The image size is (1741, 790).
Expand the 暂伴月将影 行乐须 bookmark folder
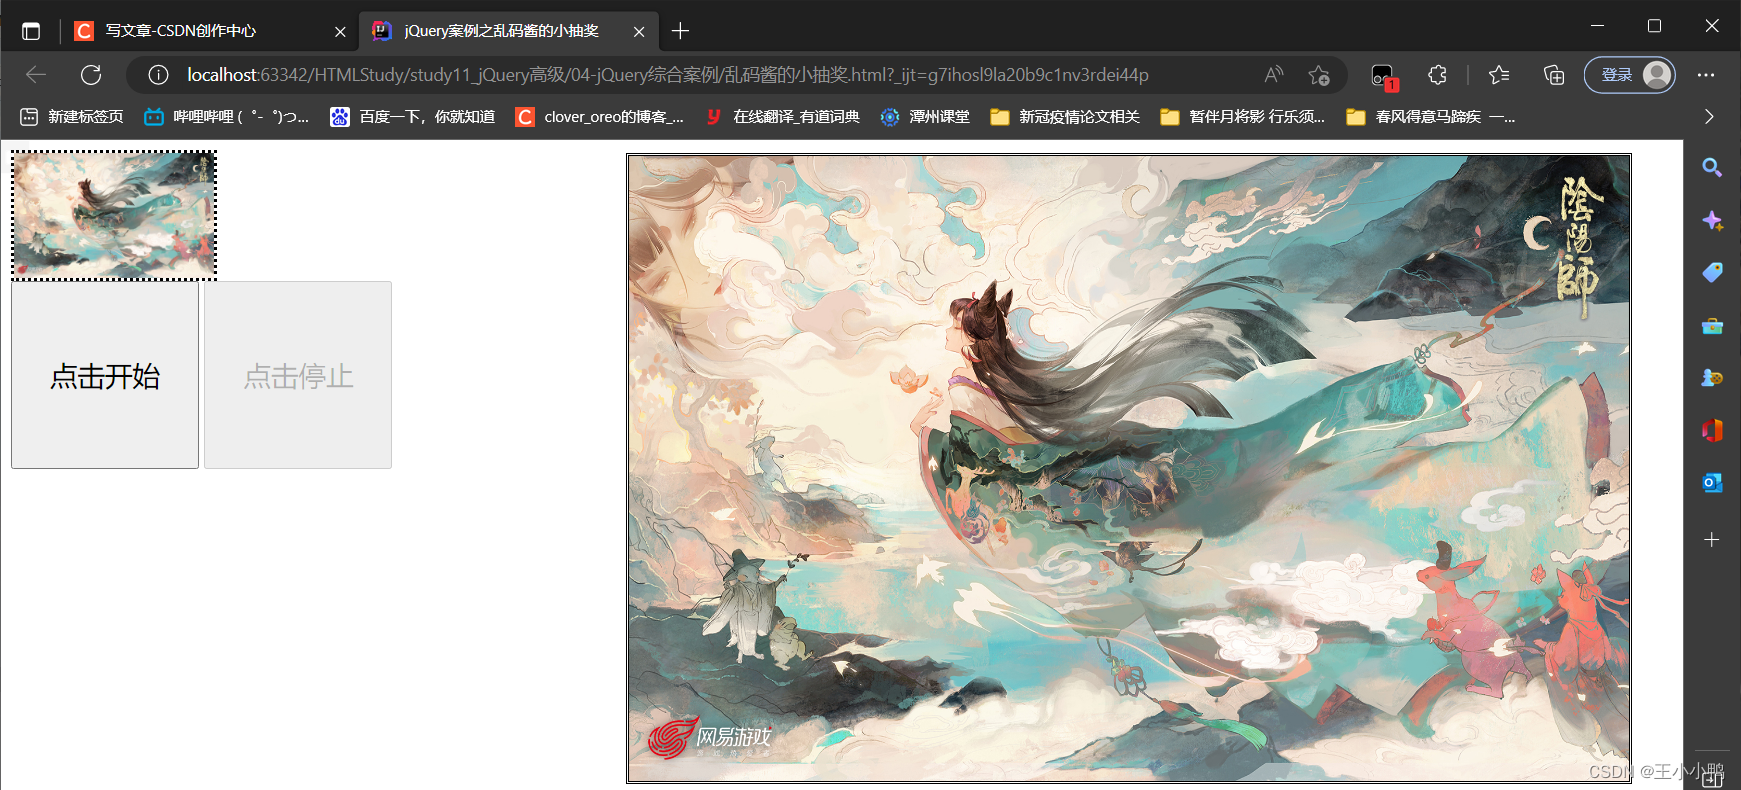[1243, 117]
